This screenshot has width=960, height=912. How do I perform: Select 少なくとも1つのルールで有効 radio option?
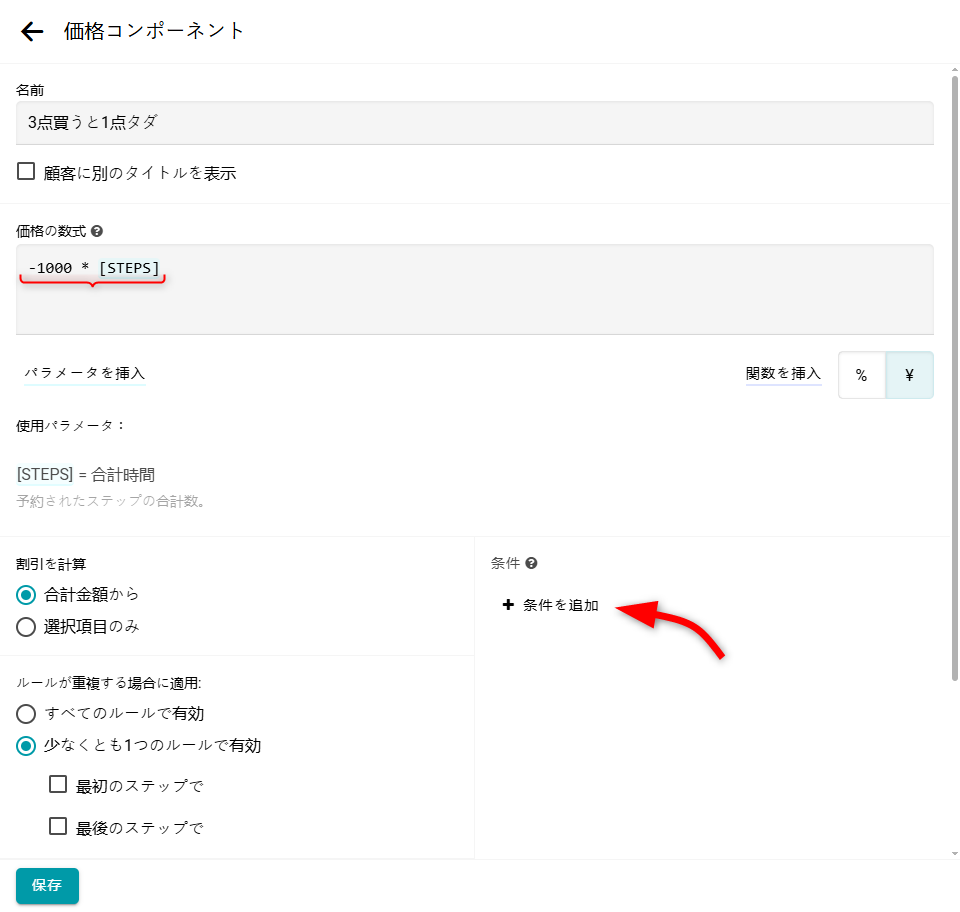tap(26, 746)
